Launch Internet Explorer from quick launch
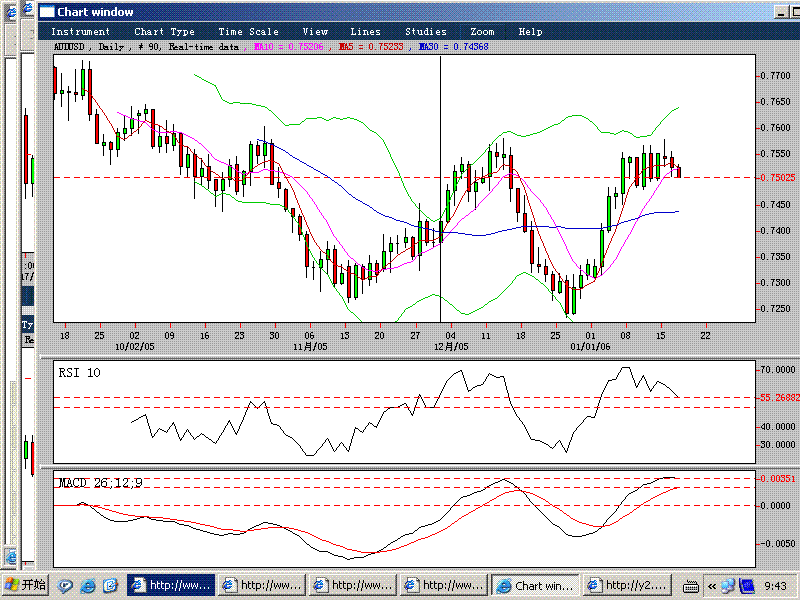800x600 pixels. pos(88,585)
